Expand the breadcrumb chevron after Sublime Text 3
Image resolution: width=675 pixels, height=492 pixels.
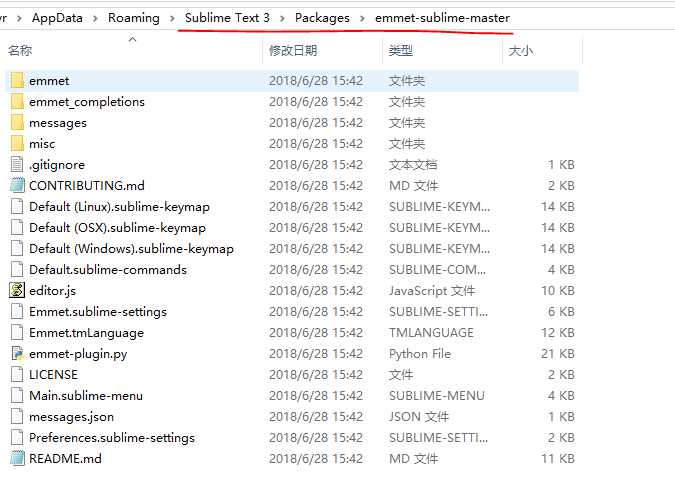pos(282,18)
